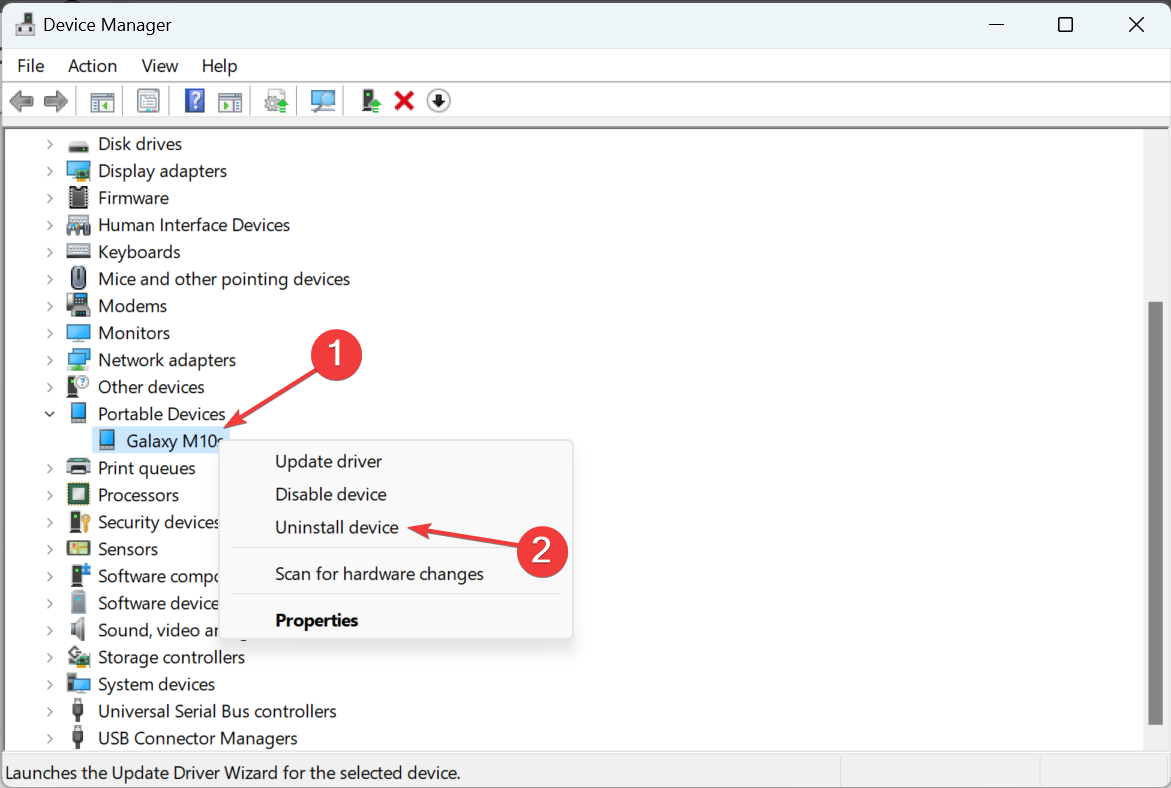Click the red X Uninstall device icon
This screenshot has height=788, width=1171.
click(404, 100)
